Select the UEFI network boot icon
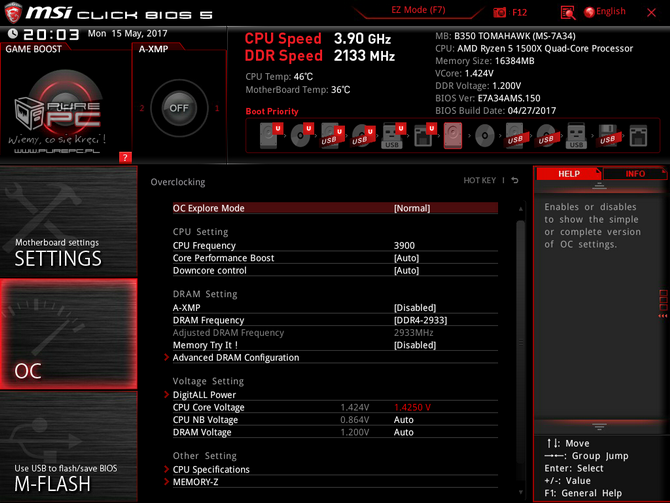 [x=424, y=135]
